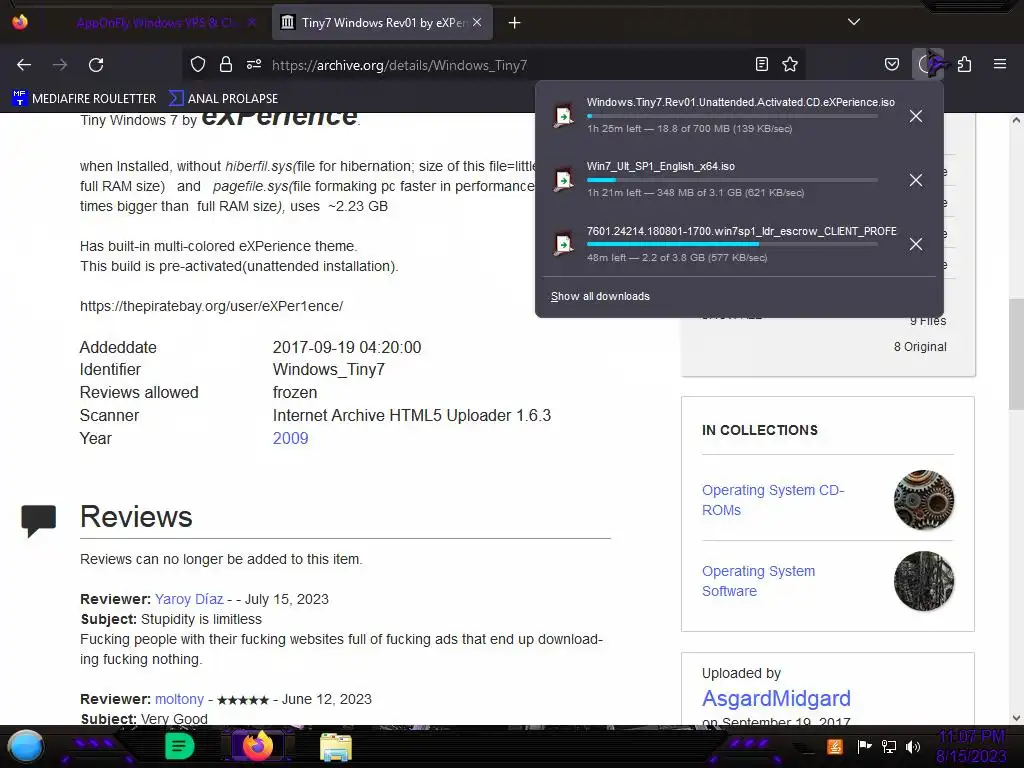Click the orange tray application icon

(835, 746)
